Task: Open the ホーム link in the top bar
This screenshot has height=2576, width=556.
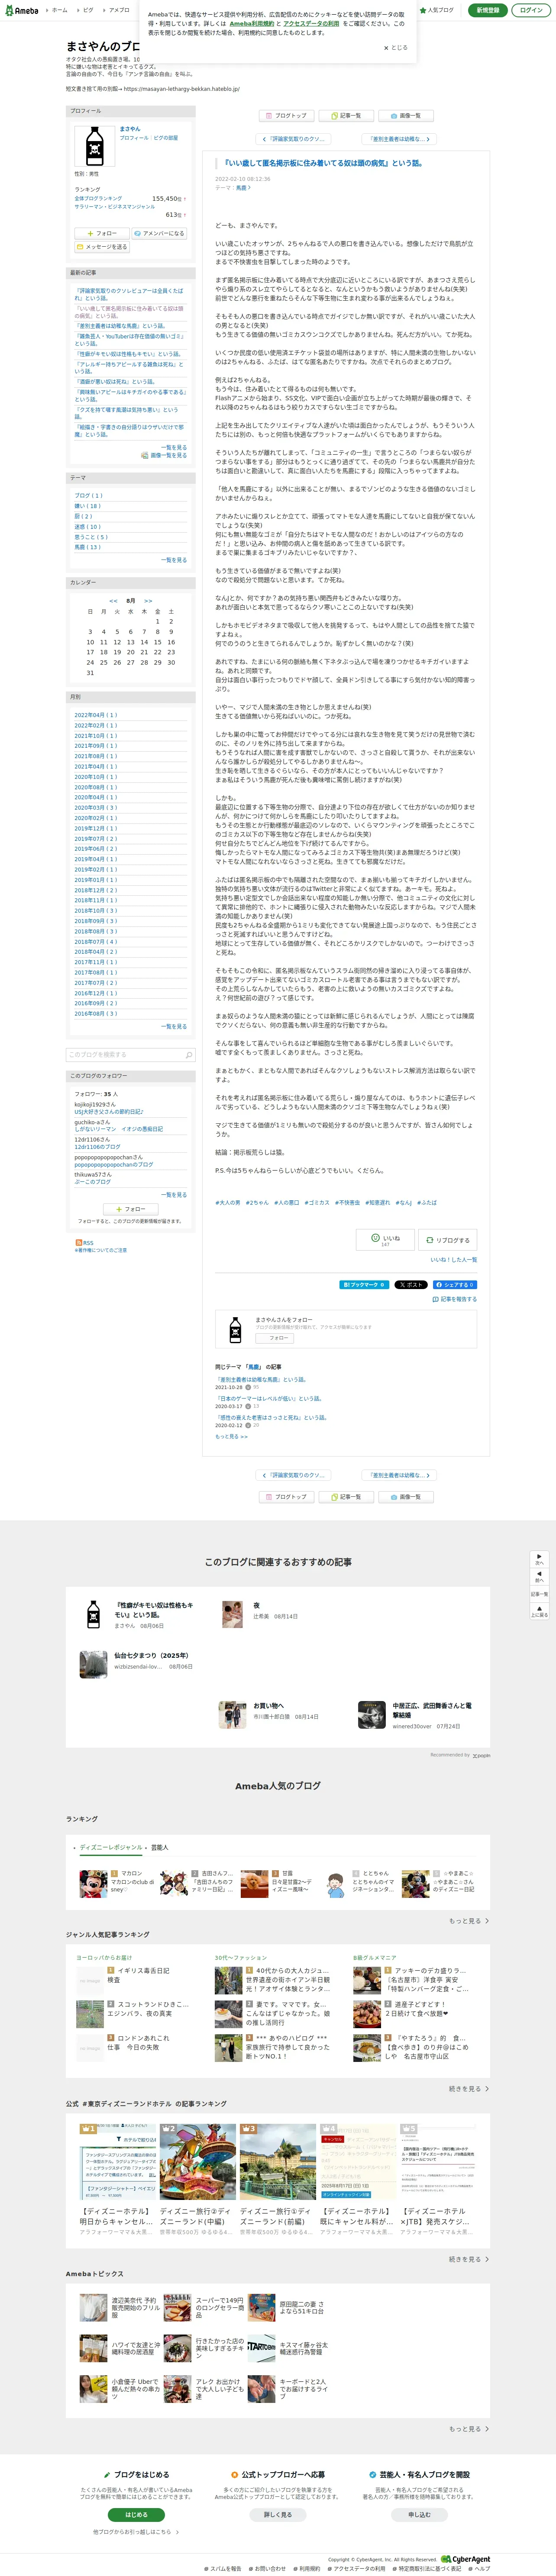Action: (58, 10)
